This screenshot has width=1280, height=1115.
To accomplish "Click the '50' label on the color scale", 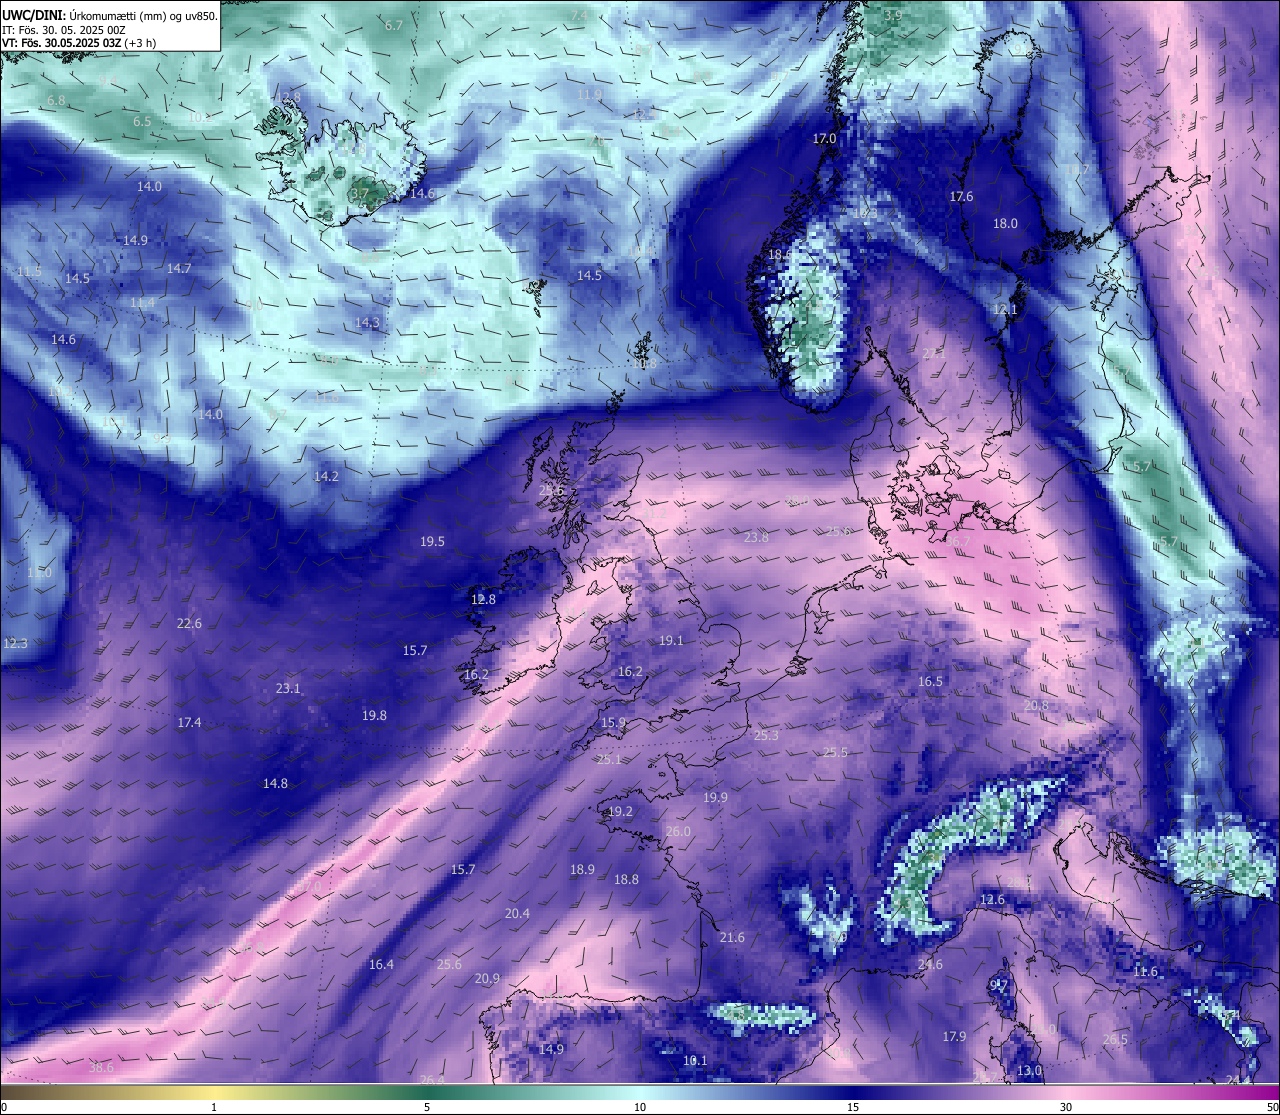I will pos(1271,1107).
